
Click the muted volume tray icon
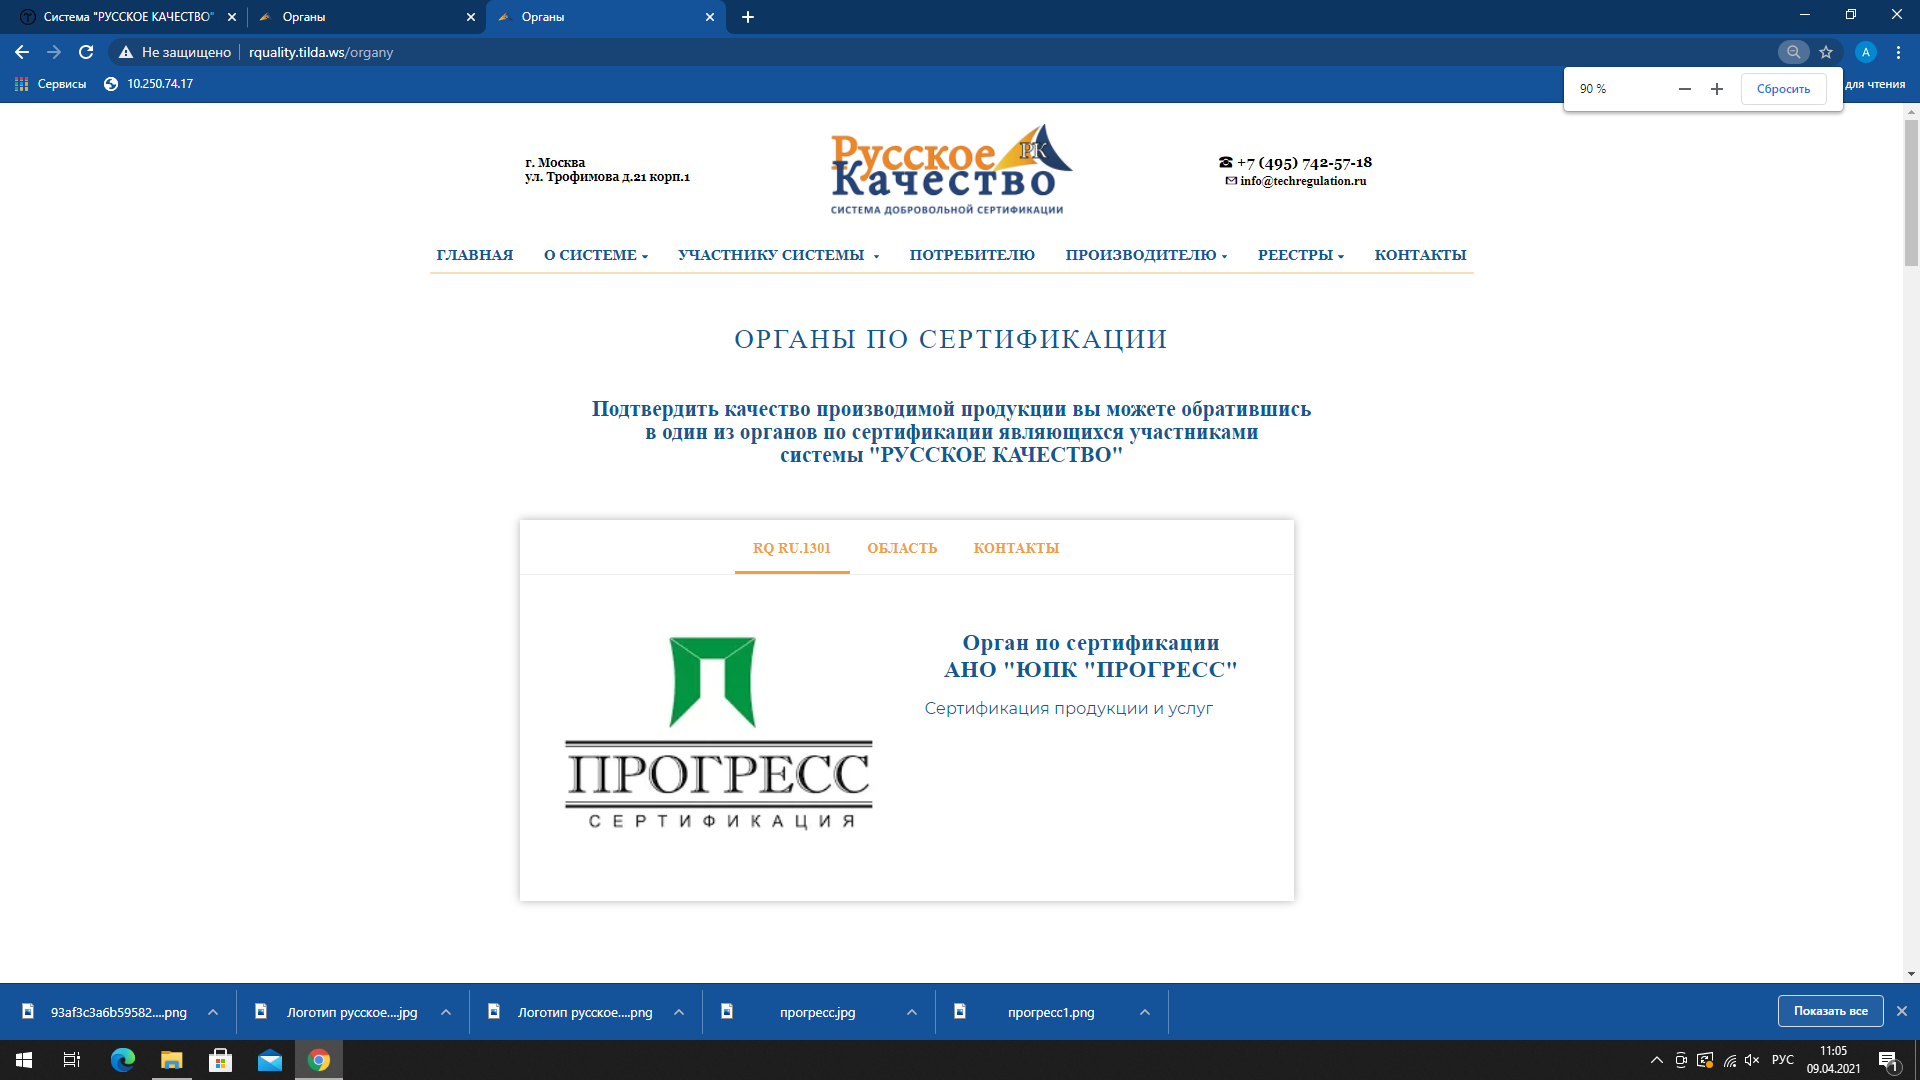[1752, 1060]
